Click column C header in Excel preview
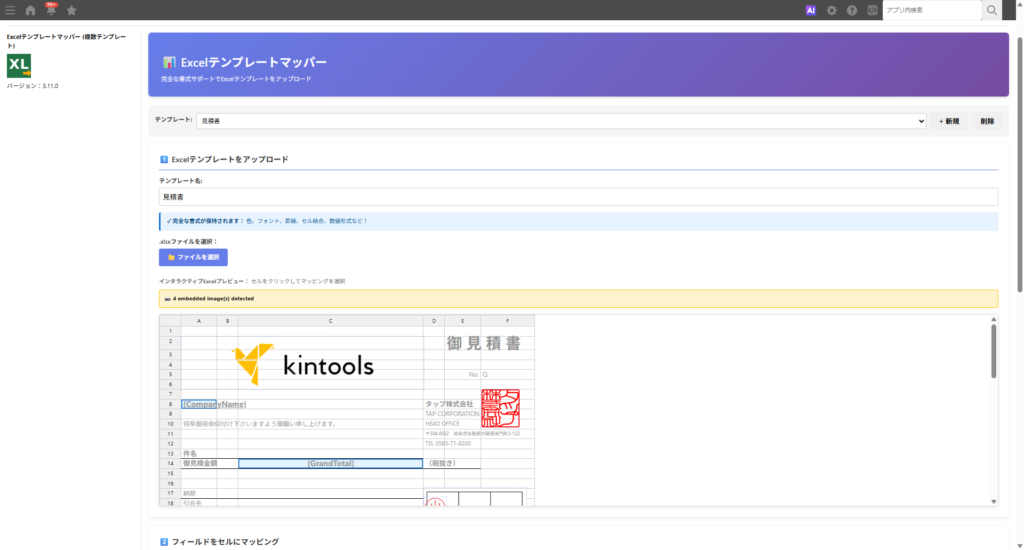 pos(330,321)
